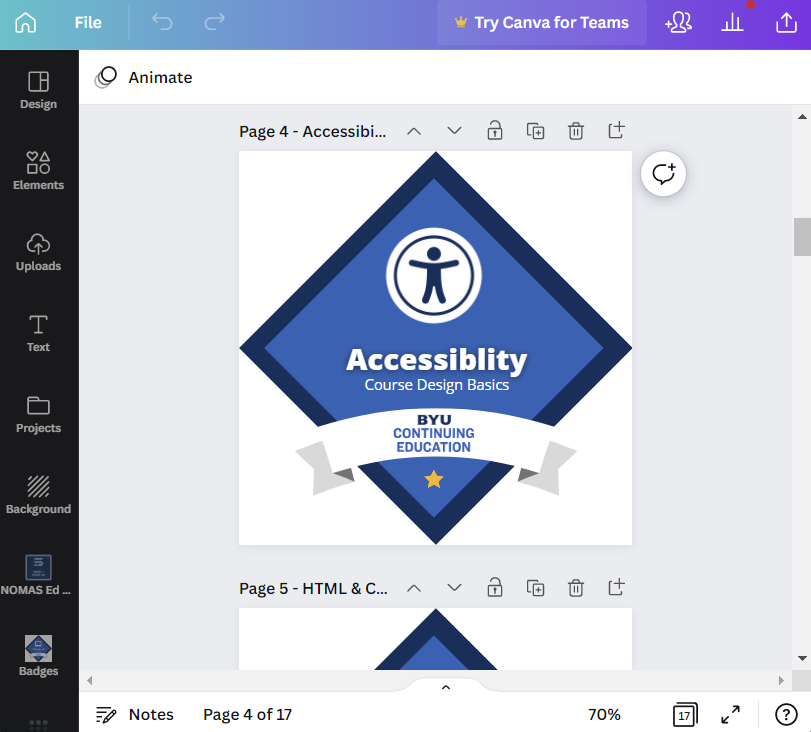Toggle lock on Page 4
This screenshot has width=811, height=732.
pyautogui.click(x=494, y=130)
